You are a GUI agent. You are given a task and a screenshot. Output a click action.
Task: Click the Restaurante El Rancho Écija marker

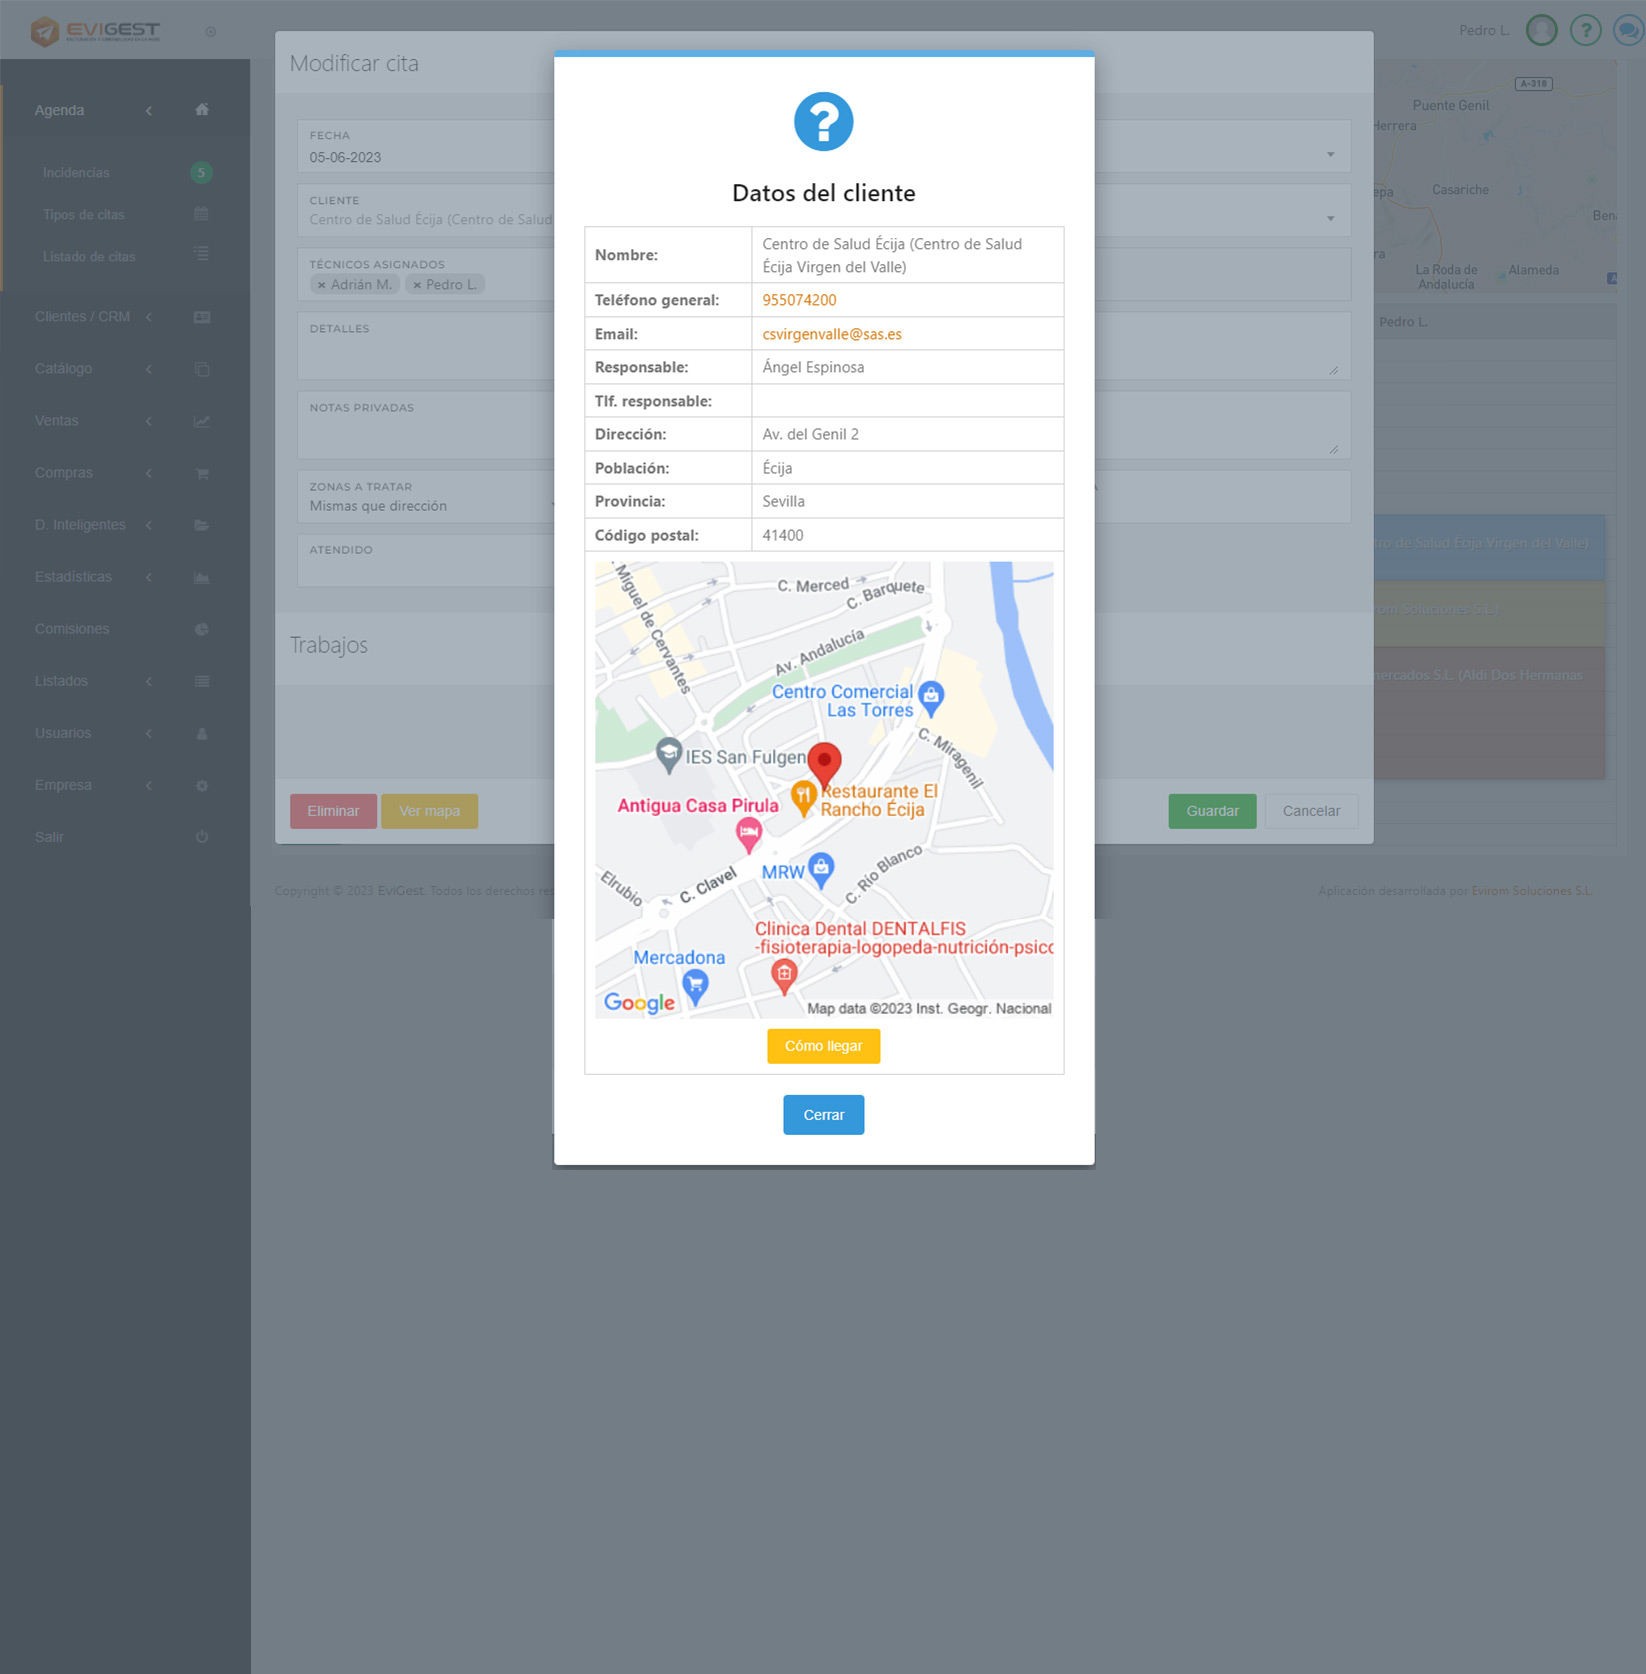[803, 799]
